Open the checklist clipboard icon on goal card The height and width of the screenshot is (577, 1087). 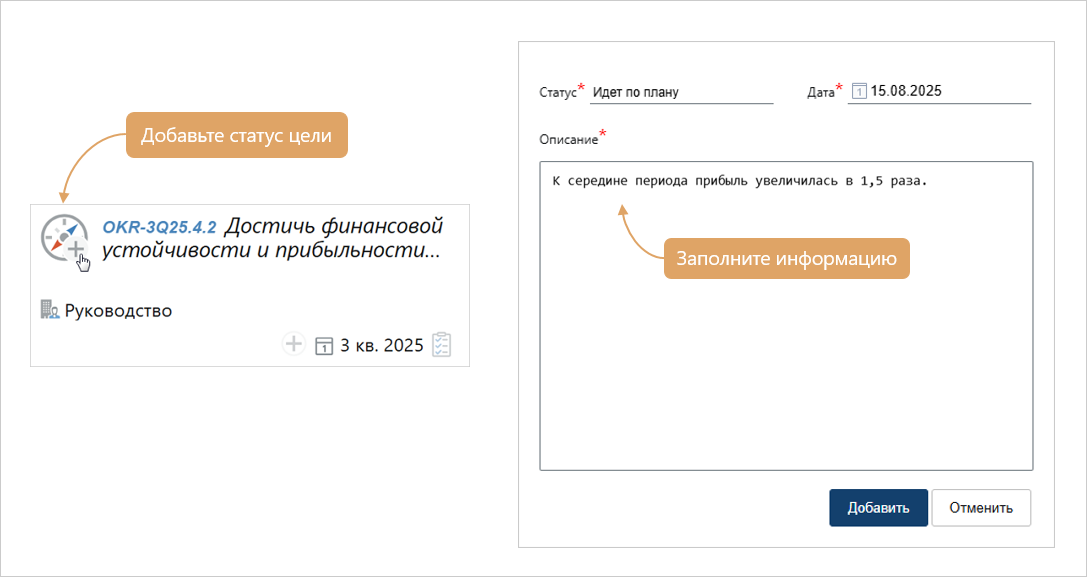click(x=442, y=345)
